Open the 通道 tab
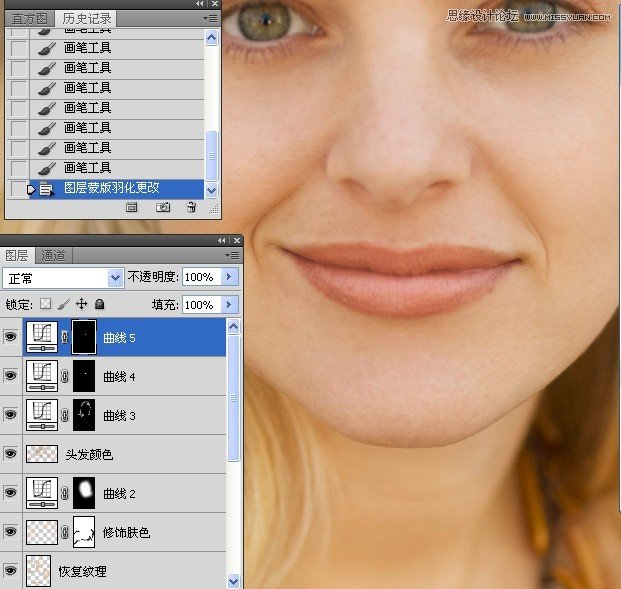621x589 pixels. [53, 255]
